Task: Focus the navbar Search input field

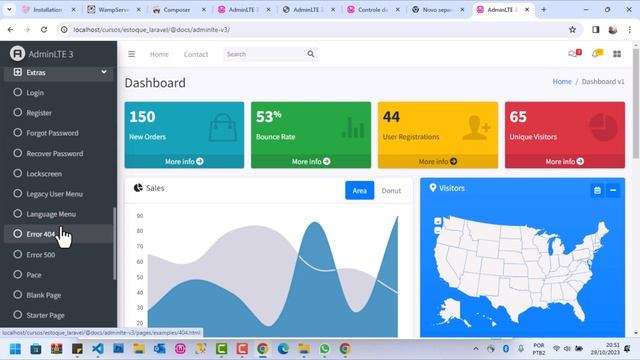Action: [264, 54]
